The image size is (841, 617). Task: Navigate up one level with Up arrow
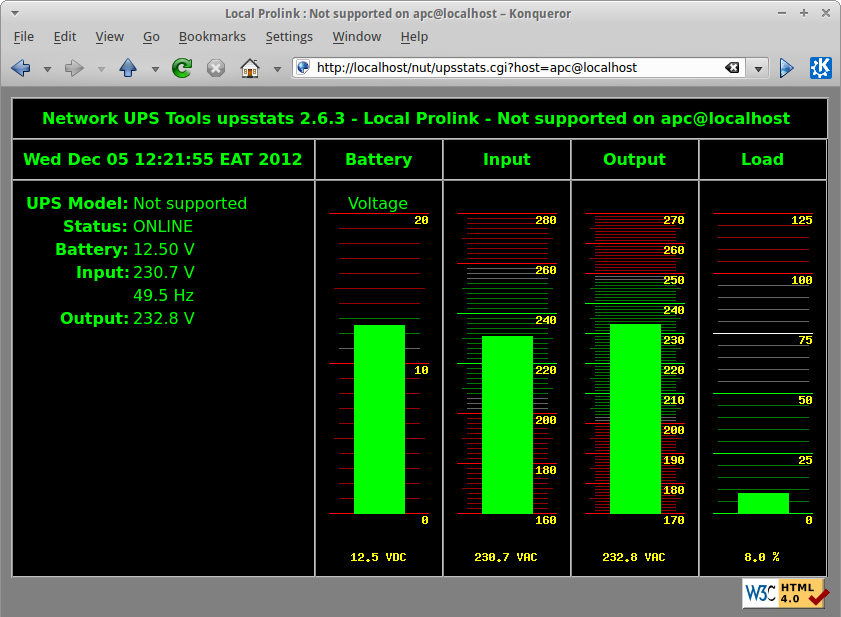pyautogui.click(x=128, y=68)
